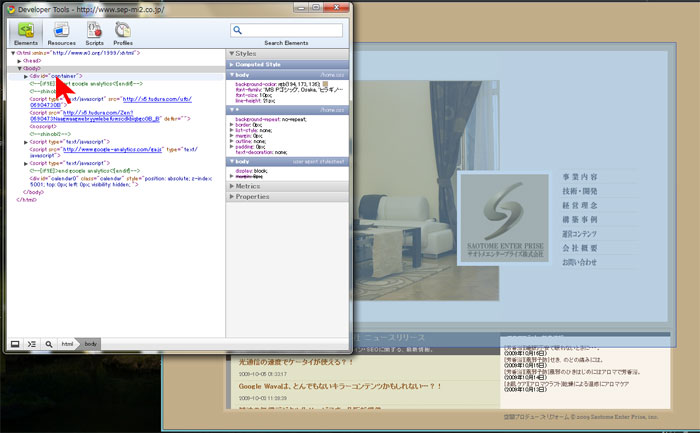Expand the padding shorthand property
The image size is (700, 433).
click(x=232, y=146)
